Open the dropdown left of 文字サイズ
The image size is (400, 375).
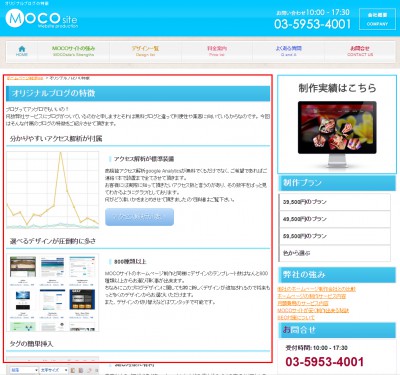coord(24,370)
